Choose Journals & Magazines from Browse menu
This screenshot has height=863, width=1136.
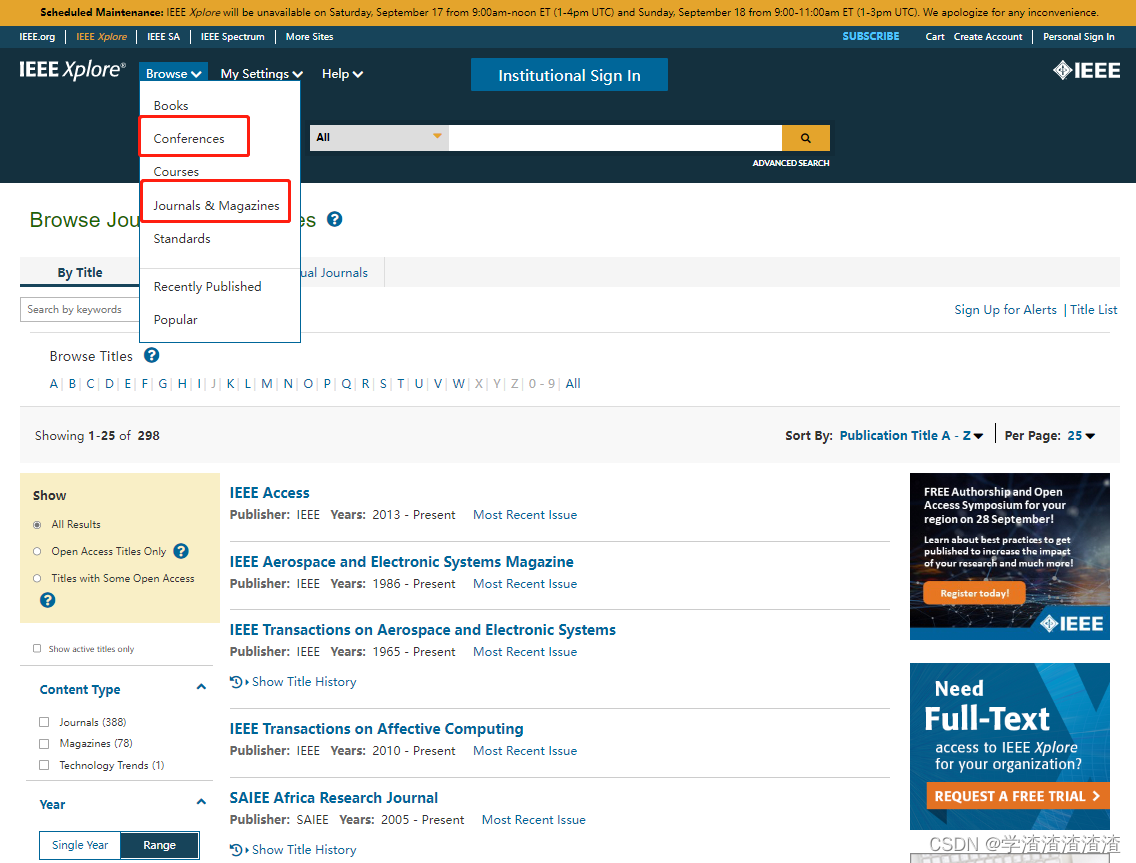(216, 206)
